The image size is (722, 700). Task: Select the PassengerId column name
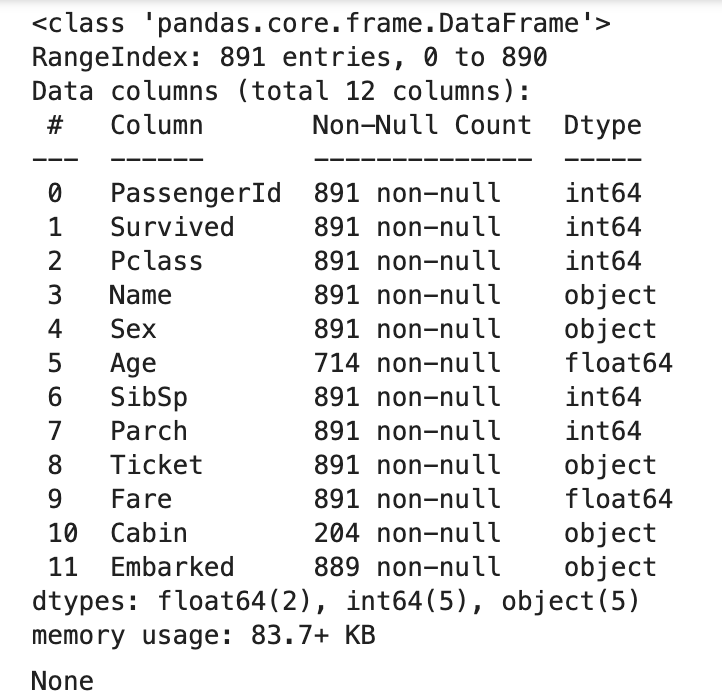click(x=196, y=193)
